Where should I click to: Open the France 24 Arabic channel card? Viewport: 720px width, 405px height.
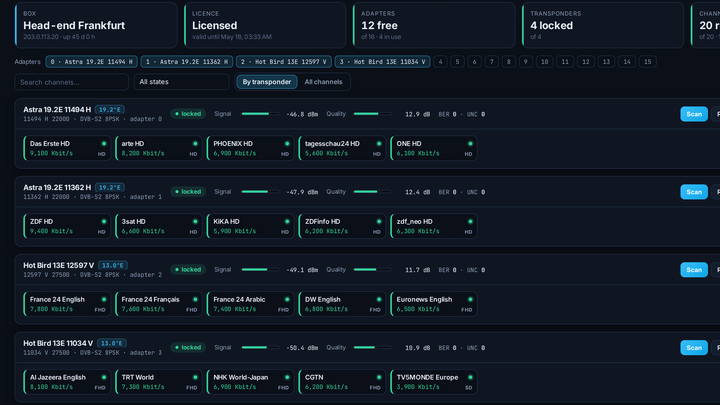(x=250, y=304)
